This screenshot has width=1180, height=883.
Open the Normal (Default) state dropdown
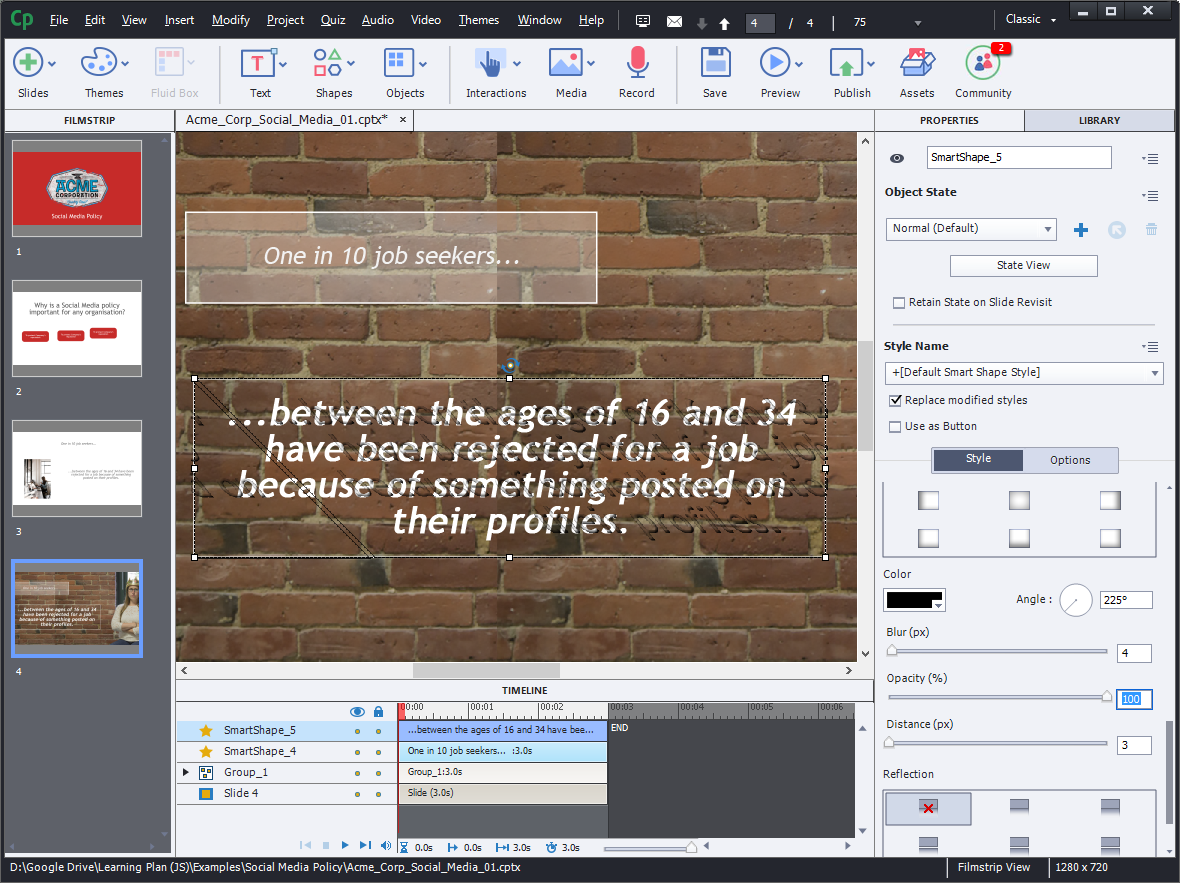(x=970, y=229)
